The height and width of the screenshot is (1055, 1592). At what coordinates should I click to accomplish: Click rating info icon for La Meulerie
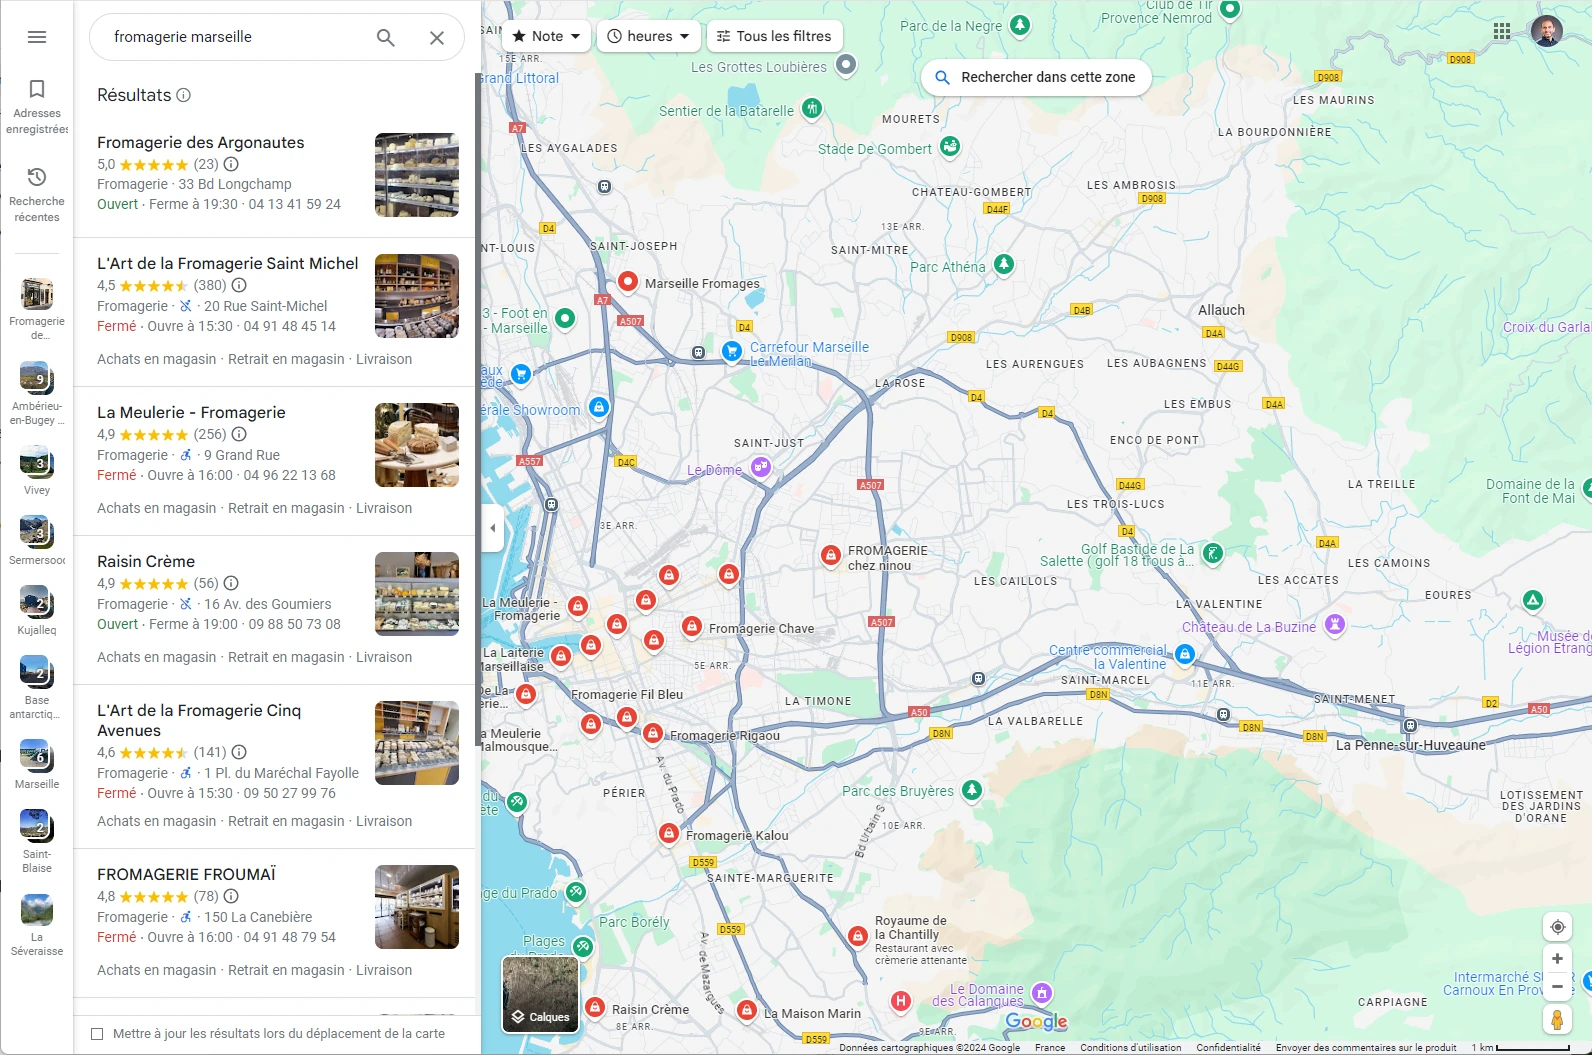click(x=239, y=434)
